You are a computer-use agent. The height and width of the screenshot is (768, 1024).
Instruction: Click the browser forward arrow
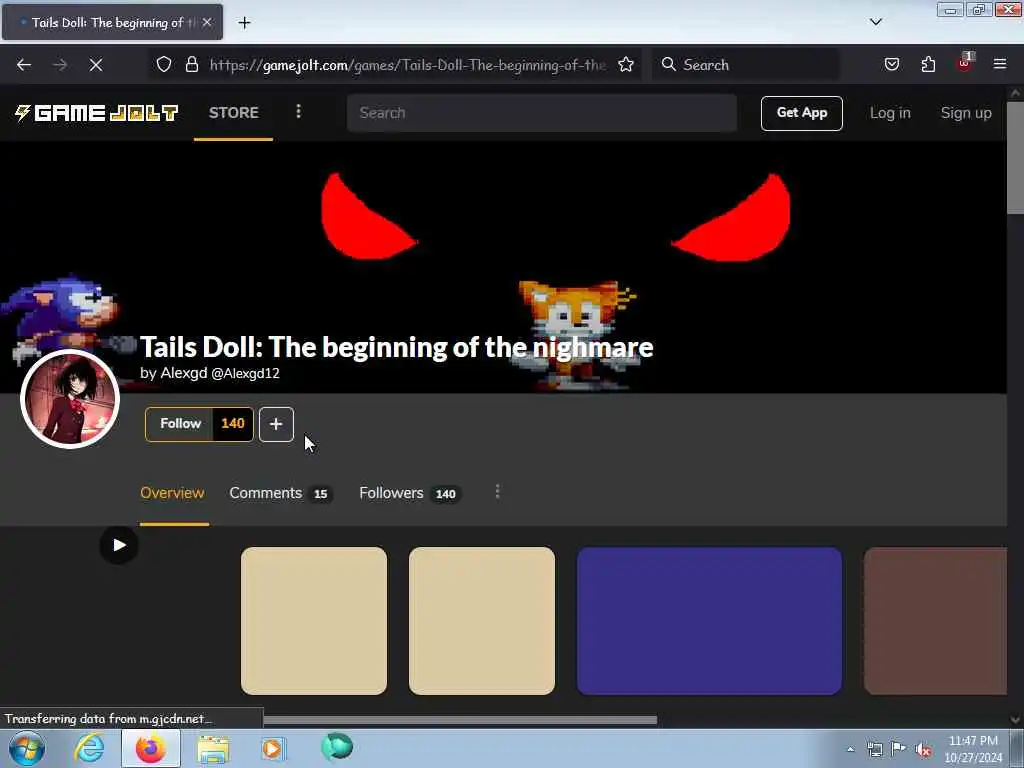click(x=60, y=65)
